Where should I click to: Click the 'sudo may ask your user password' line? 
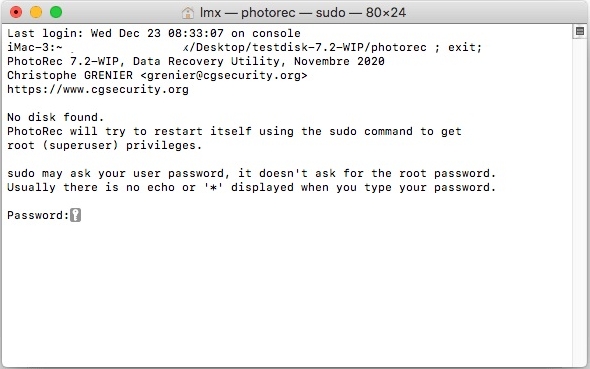pos(251,173)
